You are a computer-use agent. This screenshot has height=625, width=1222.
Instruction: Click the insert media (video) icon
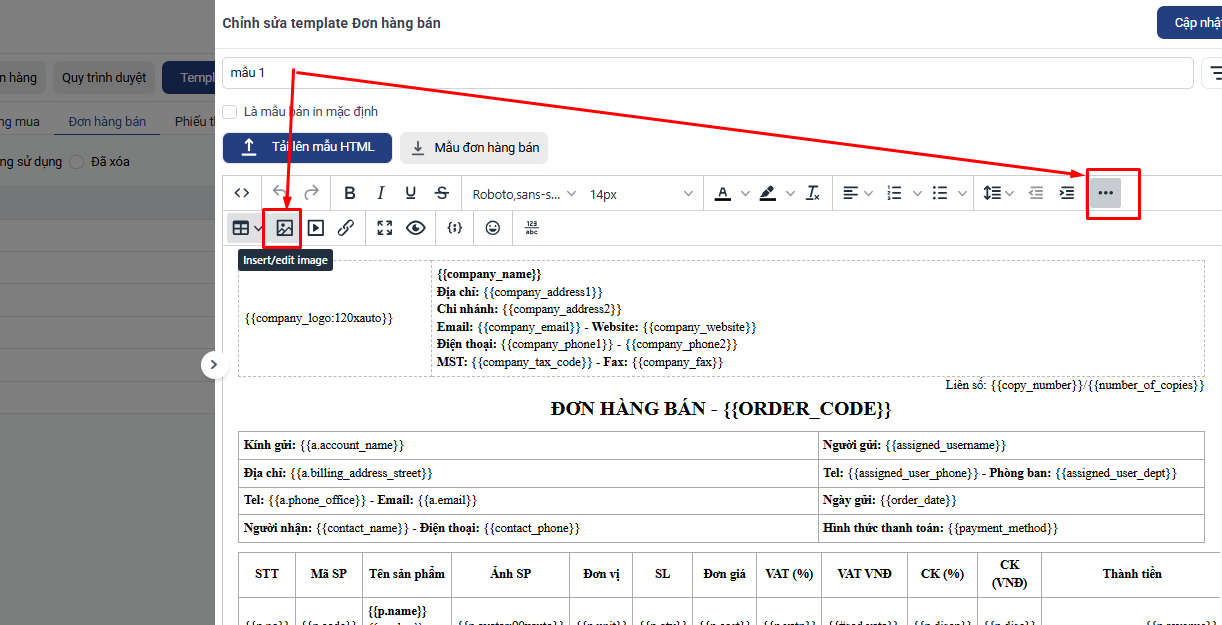click(x=316, y=228)
